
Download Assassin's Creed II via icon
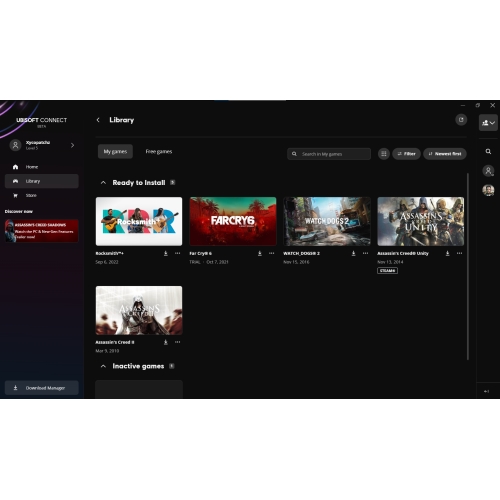(166, 342)
